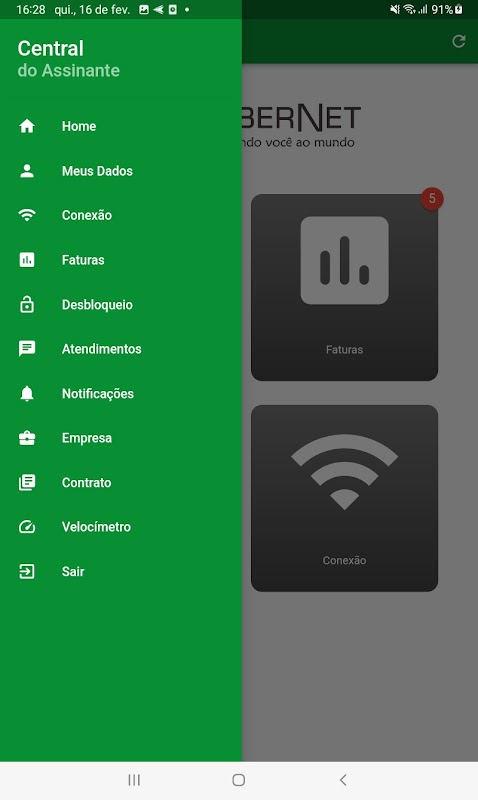The height and width of the screenshot is (800, 478).
Task: Open Meus Dados menu entry
Action: coord(97,171)
